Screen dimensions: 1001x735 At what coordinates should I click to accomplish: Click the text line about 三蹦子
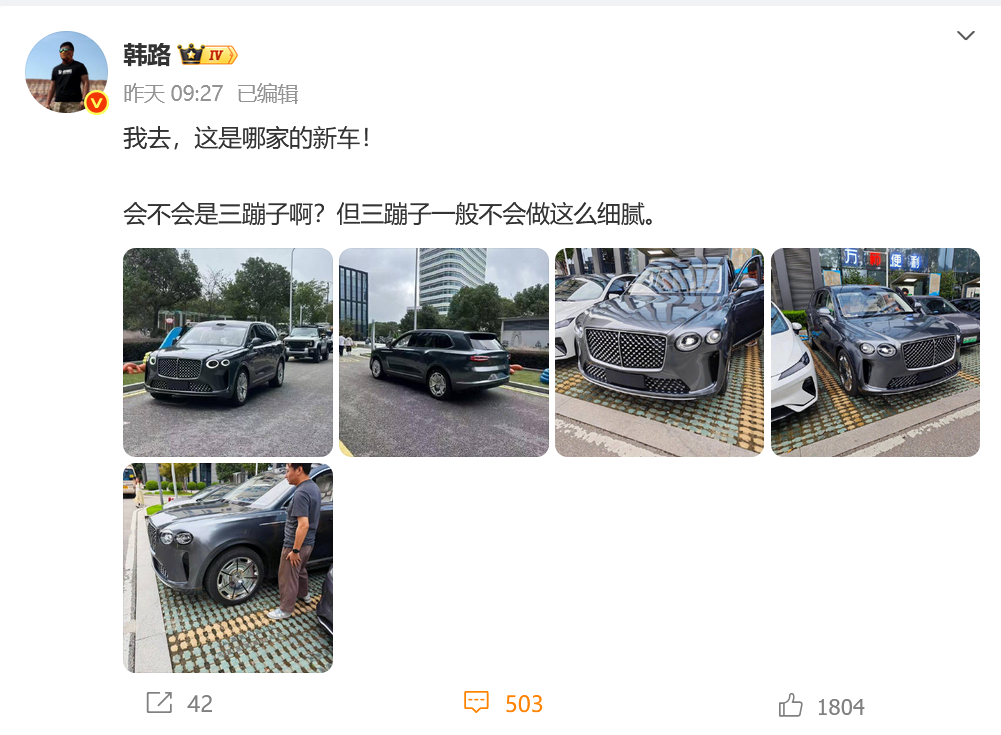pos(389,214)
